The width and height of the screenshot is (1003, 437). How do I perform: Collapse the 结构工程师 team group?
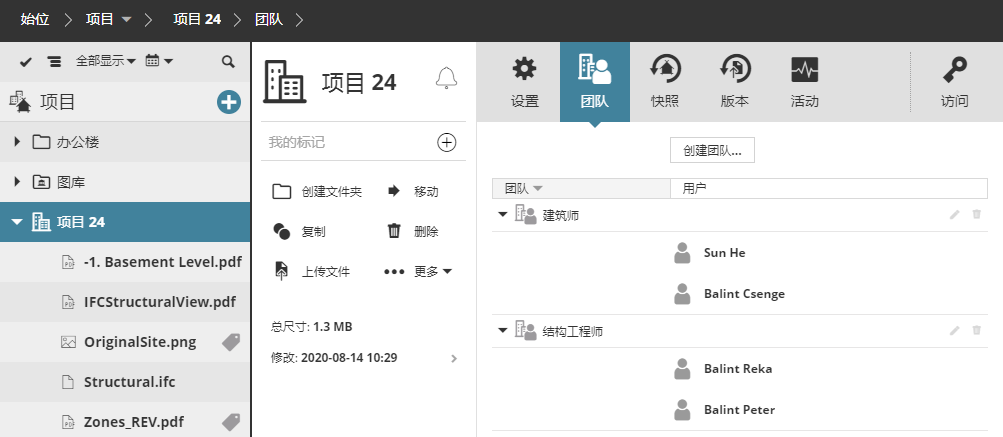coord(503,331)
